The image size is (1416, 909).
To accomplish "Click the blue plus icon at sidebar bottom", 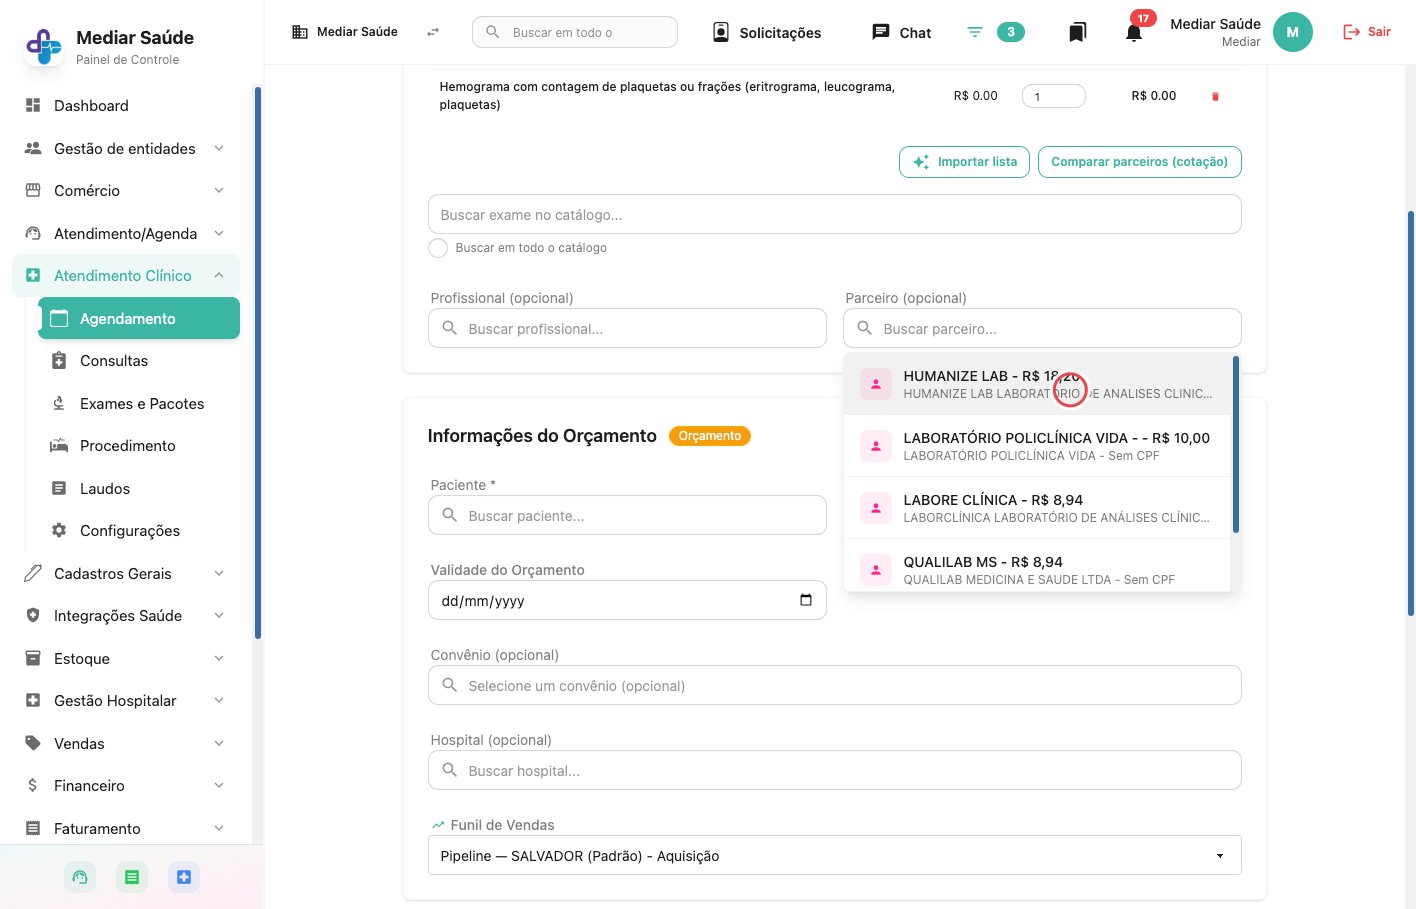I will [x=184, y=877].
